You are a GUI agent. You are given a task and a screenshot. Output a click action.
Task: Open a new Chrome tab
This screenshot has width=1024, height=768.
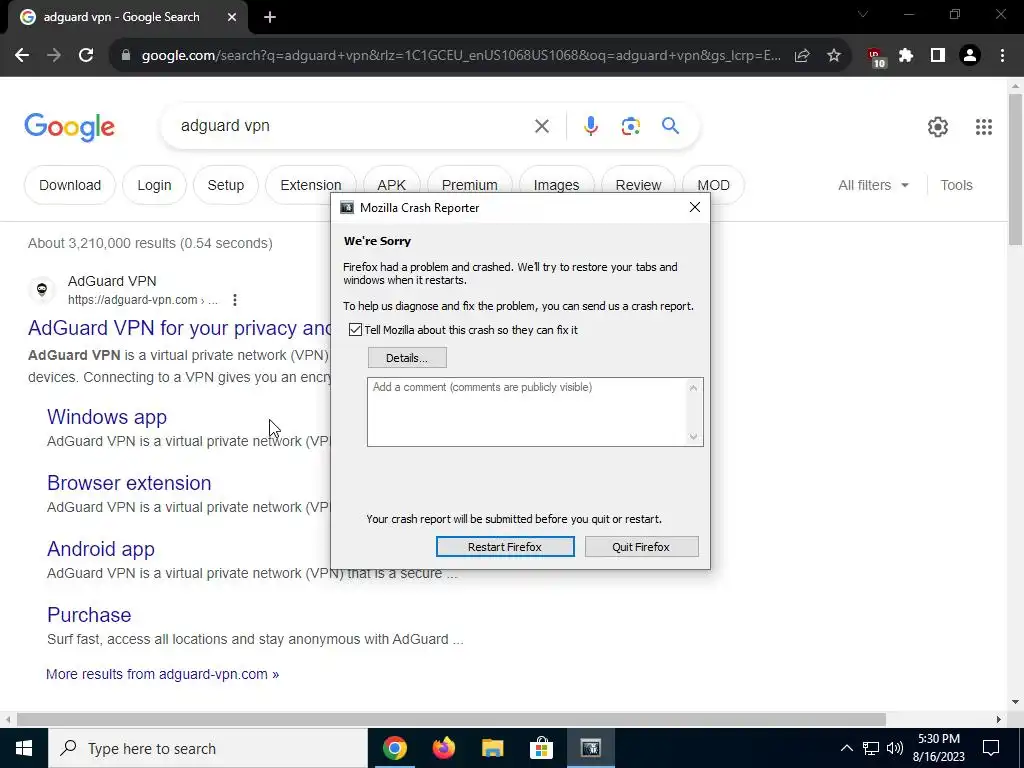pos(270,18)
